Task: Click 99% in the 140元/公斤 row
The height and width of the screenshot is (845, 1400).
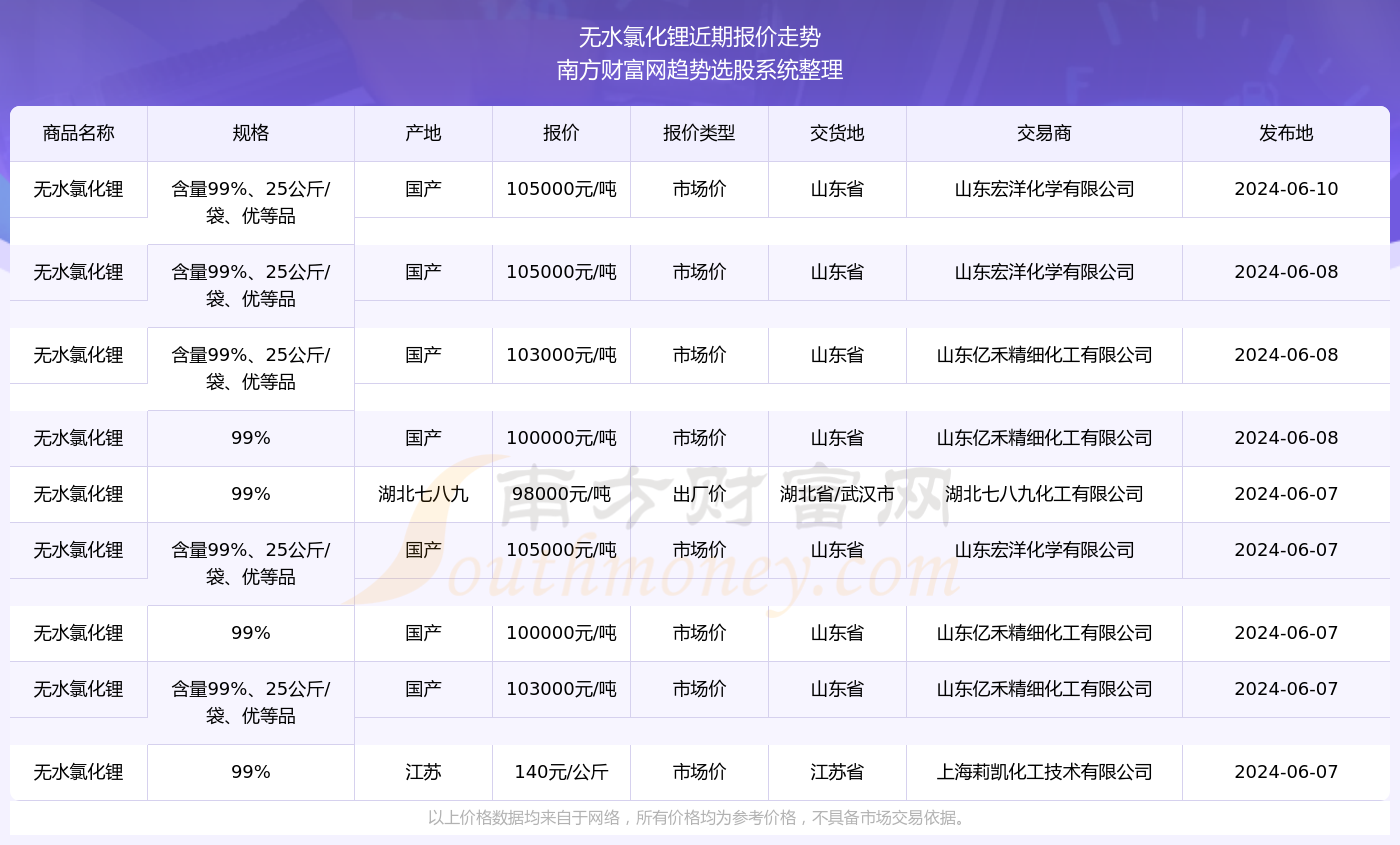Action: [251, 772]
